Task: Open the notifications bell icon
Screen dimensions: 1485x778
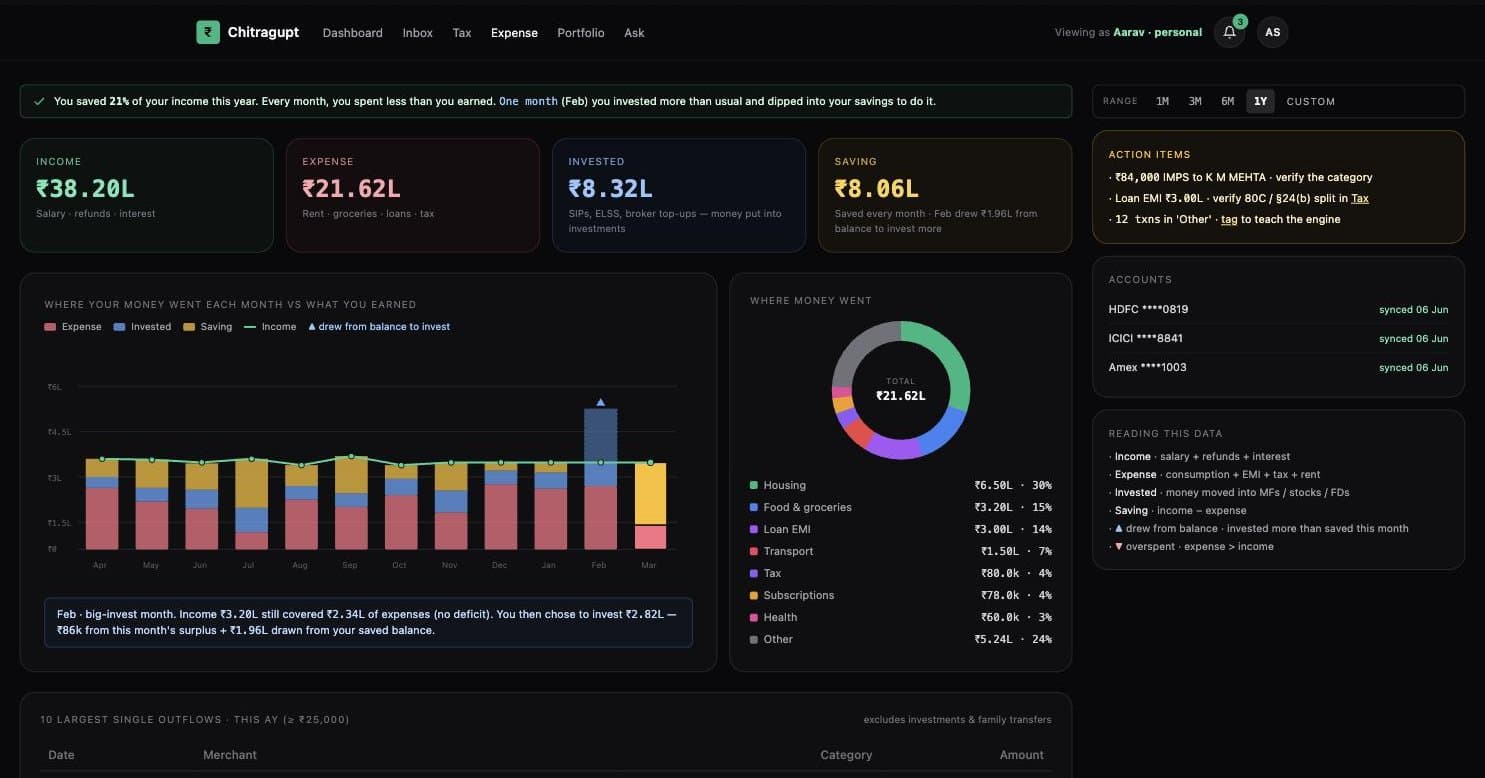Action: (1229, 32)
